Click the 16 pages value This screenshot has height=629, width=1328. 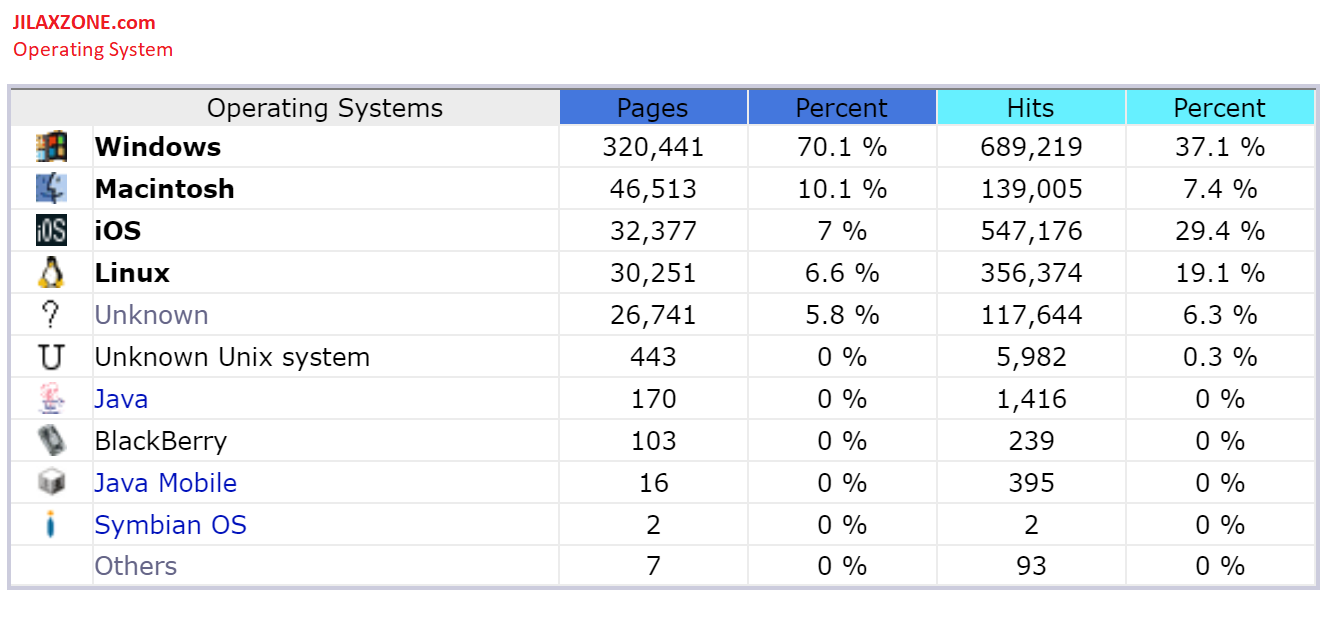coord(653,483)
